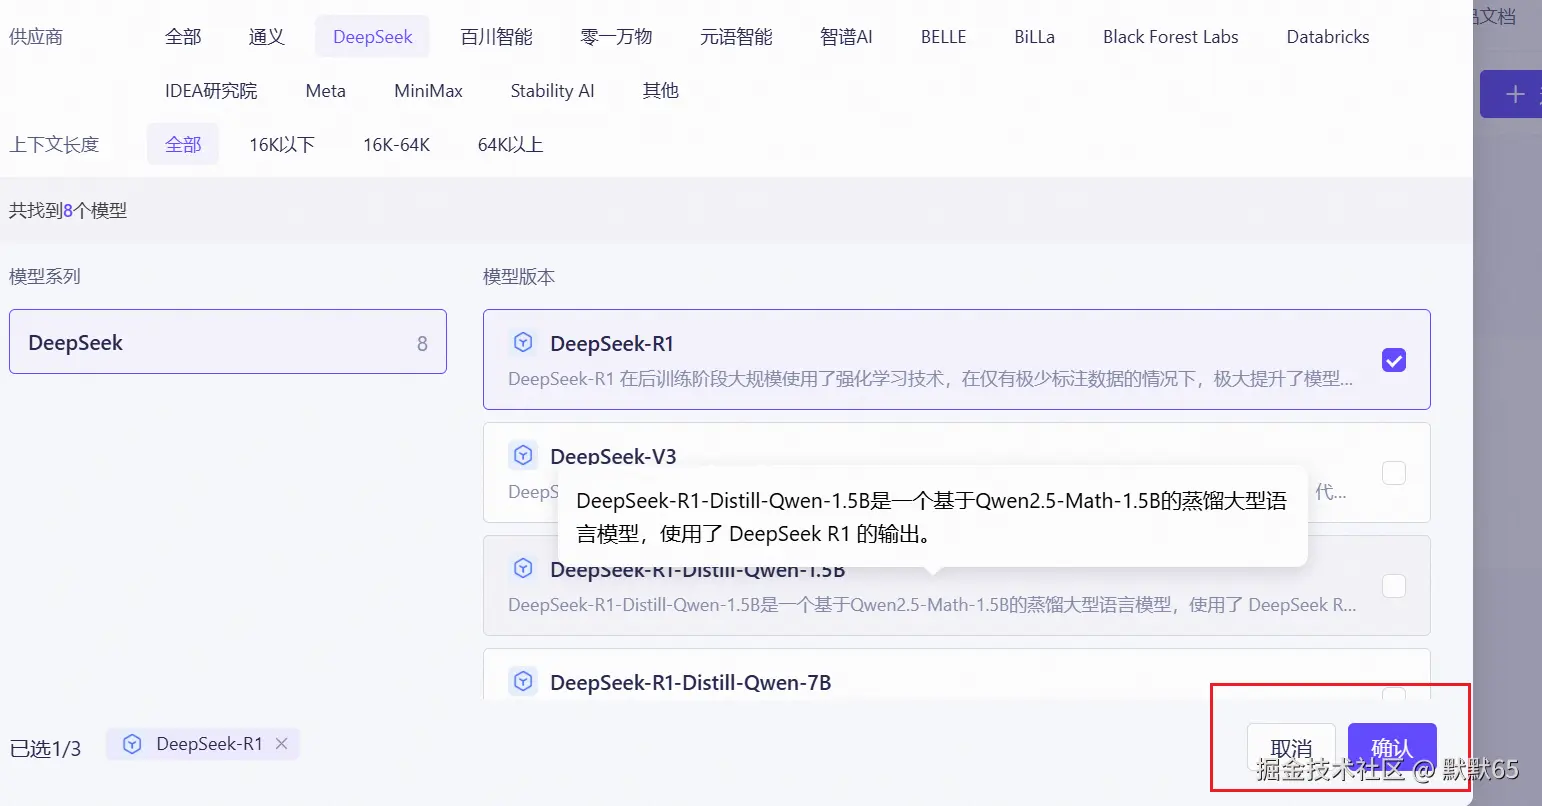Filter providers by BELLE

(944, 37)
